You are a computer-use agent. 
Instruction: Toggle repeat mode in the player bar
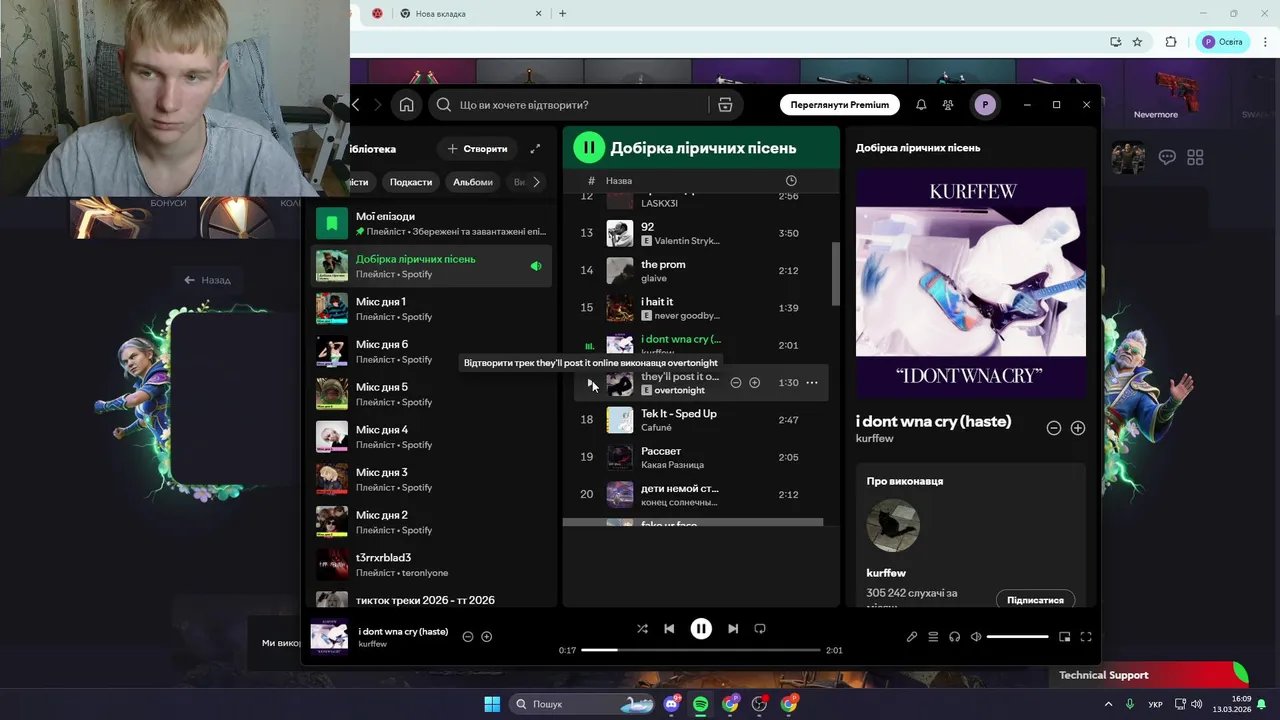click(760, 629)
